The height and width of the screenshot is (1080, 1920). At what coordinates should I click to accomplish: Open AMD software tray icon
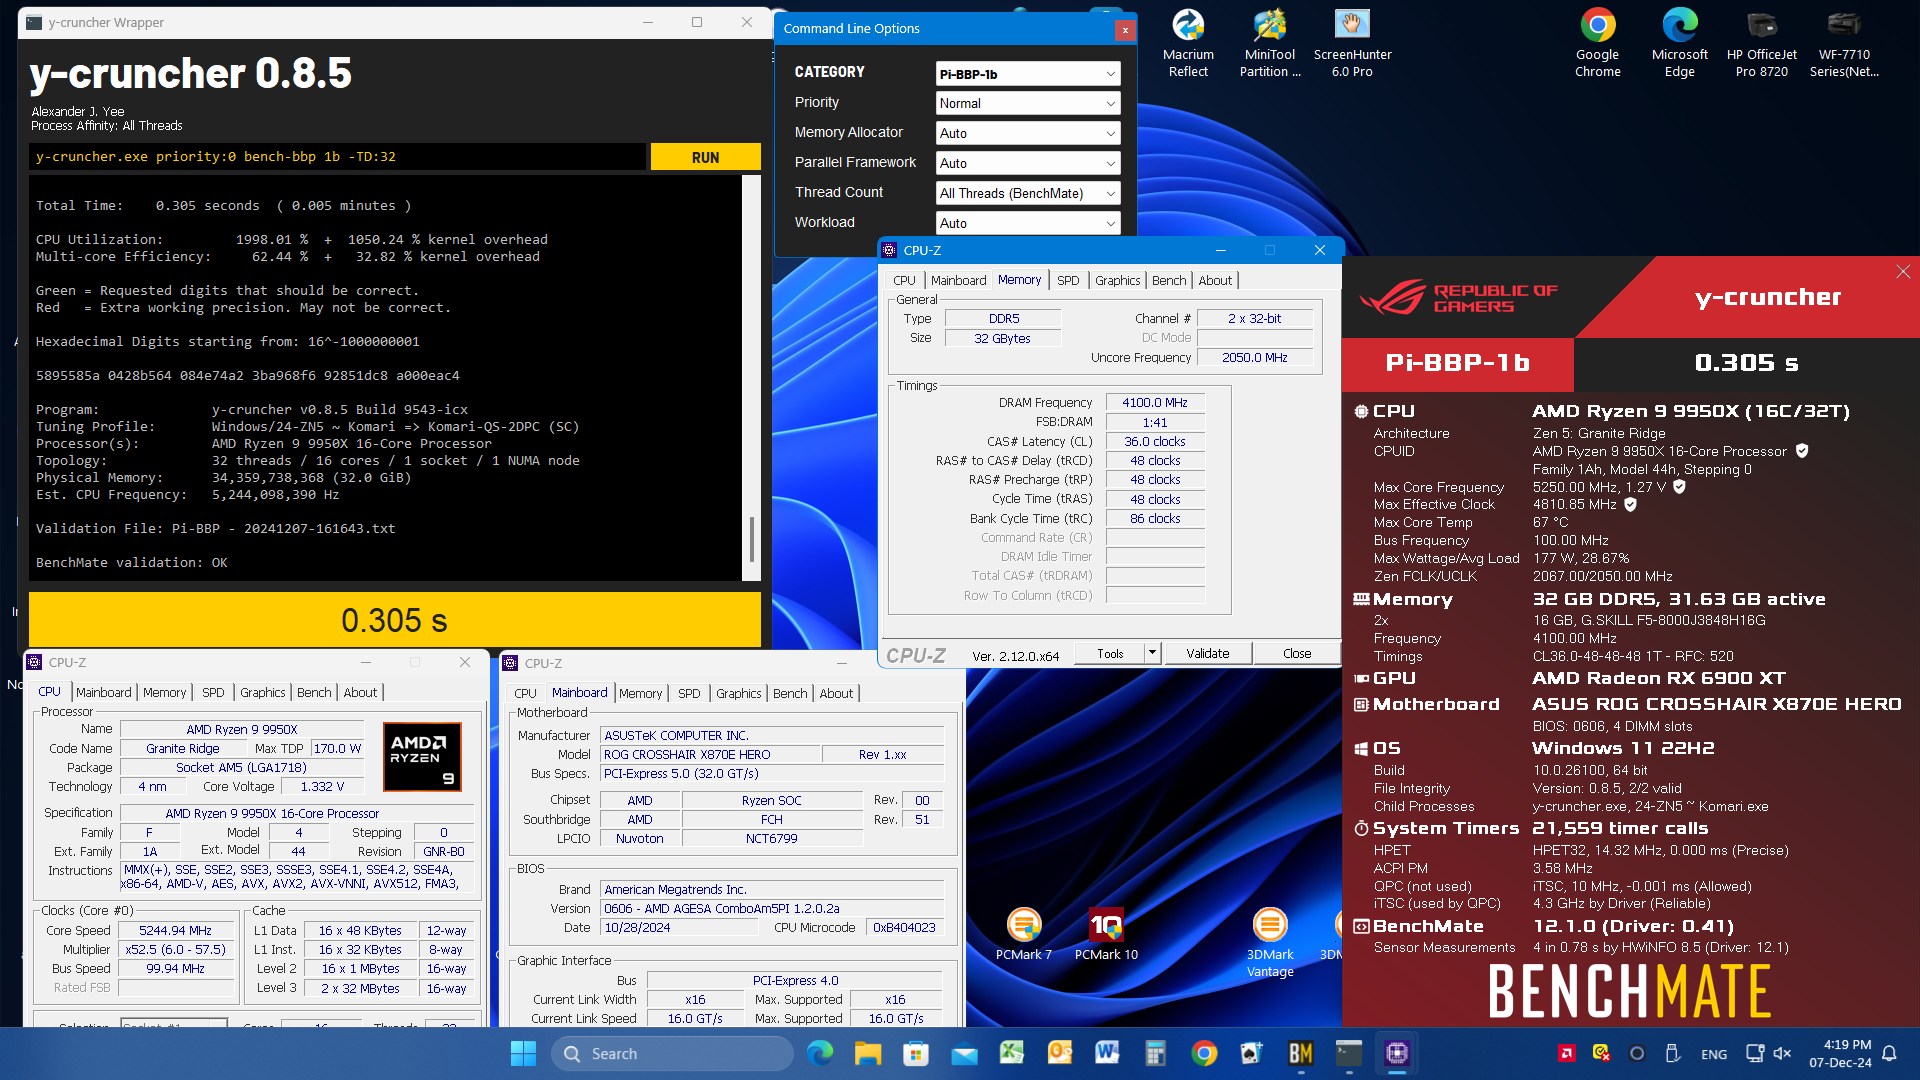[x=1567, y=1053]
